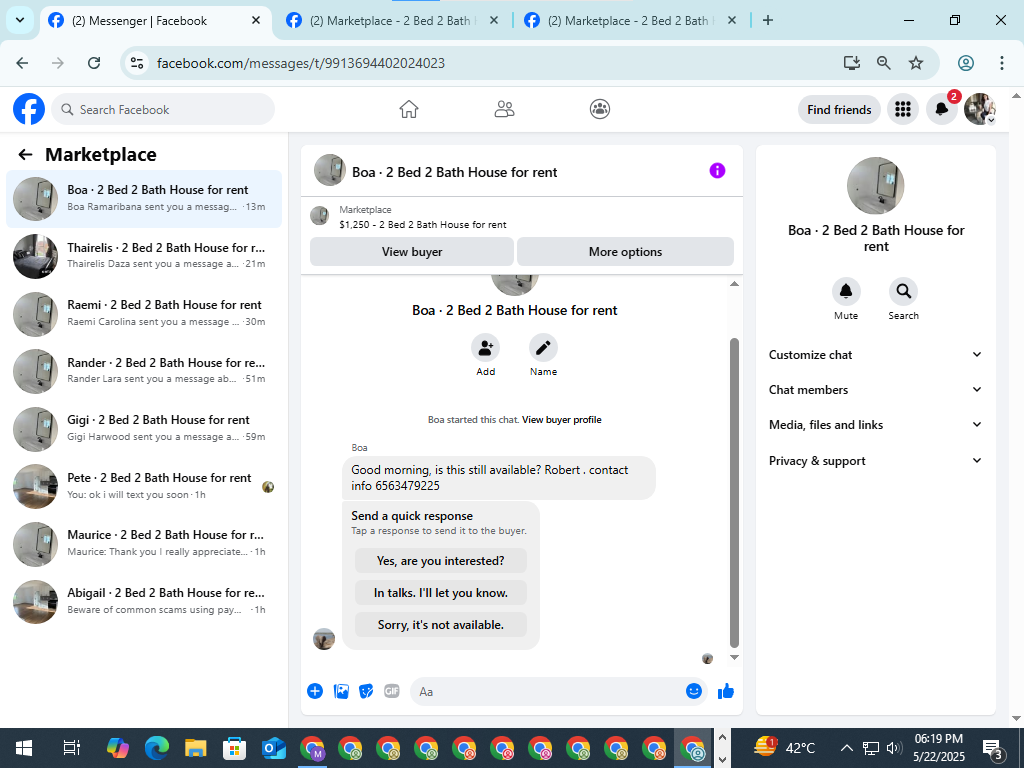The image size is (1024, 768).
Task: Reload the page
Action: (94, 63)
